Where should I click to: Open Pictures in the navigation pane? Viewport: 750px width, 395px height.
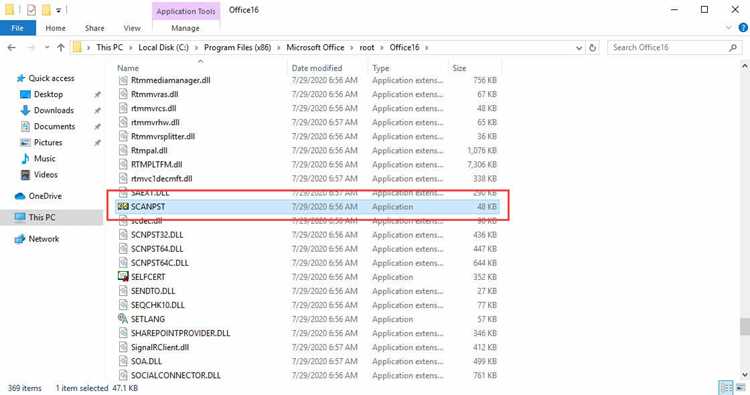48,143
